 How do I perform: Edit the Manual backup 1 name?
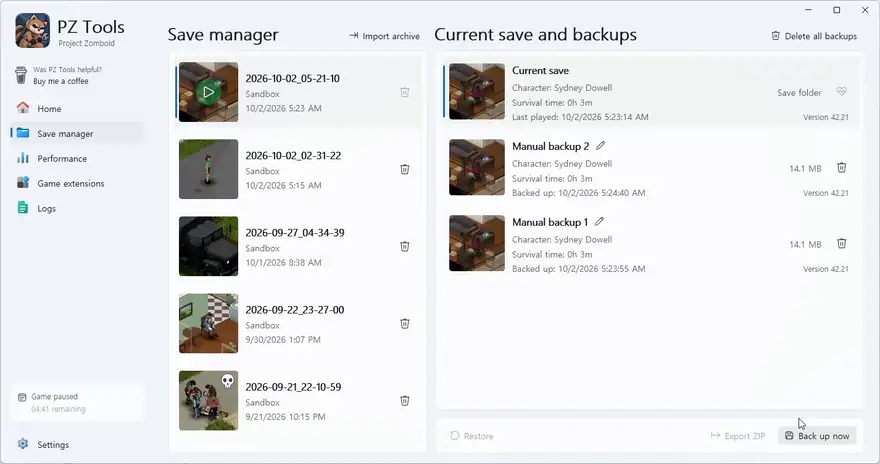(599, 222)
